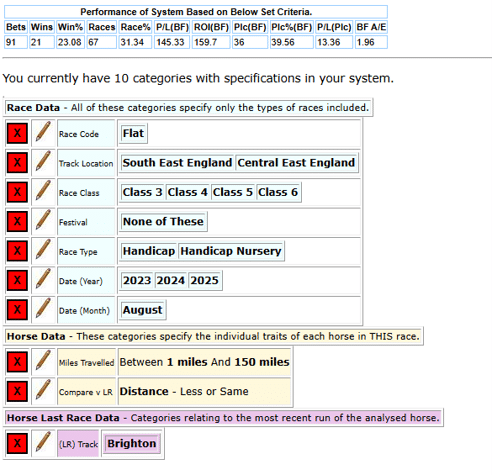492x475 pixels.
Task: Delete the Miles Travelled category red X
Action: [17, 362]
